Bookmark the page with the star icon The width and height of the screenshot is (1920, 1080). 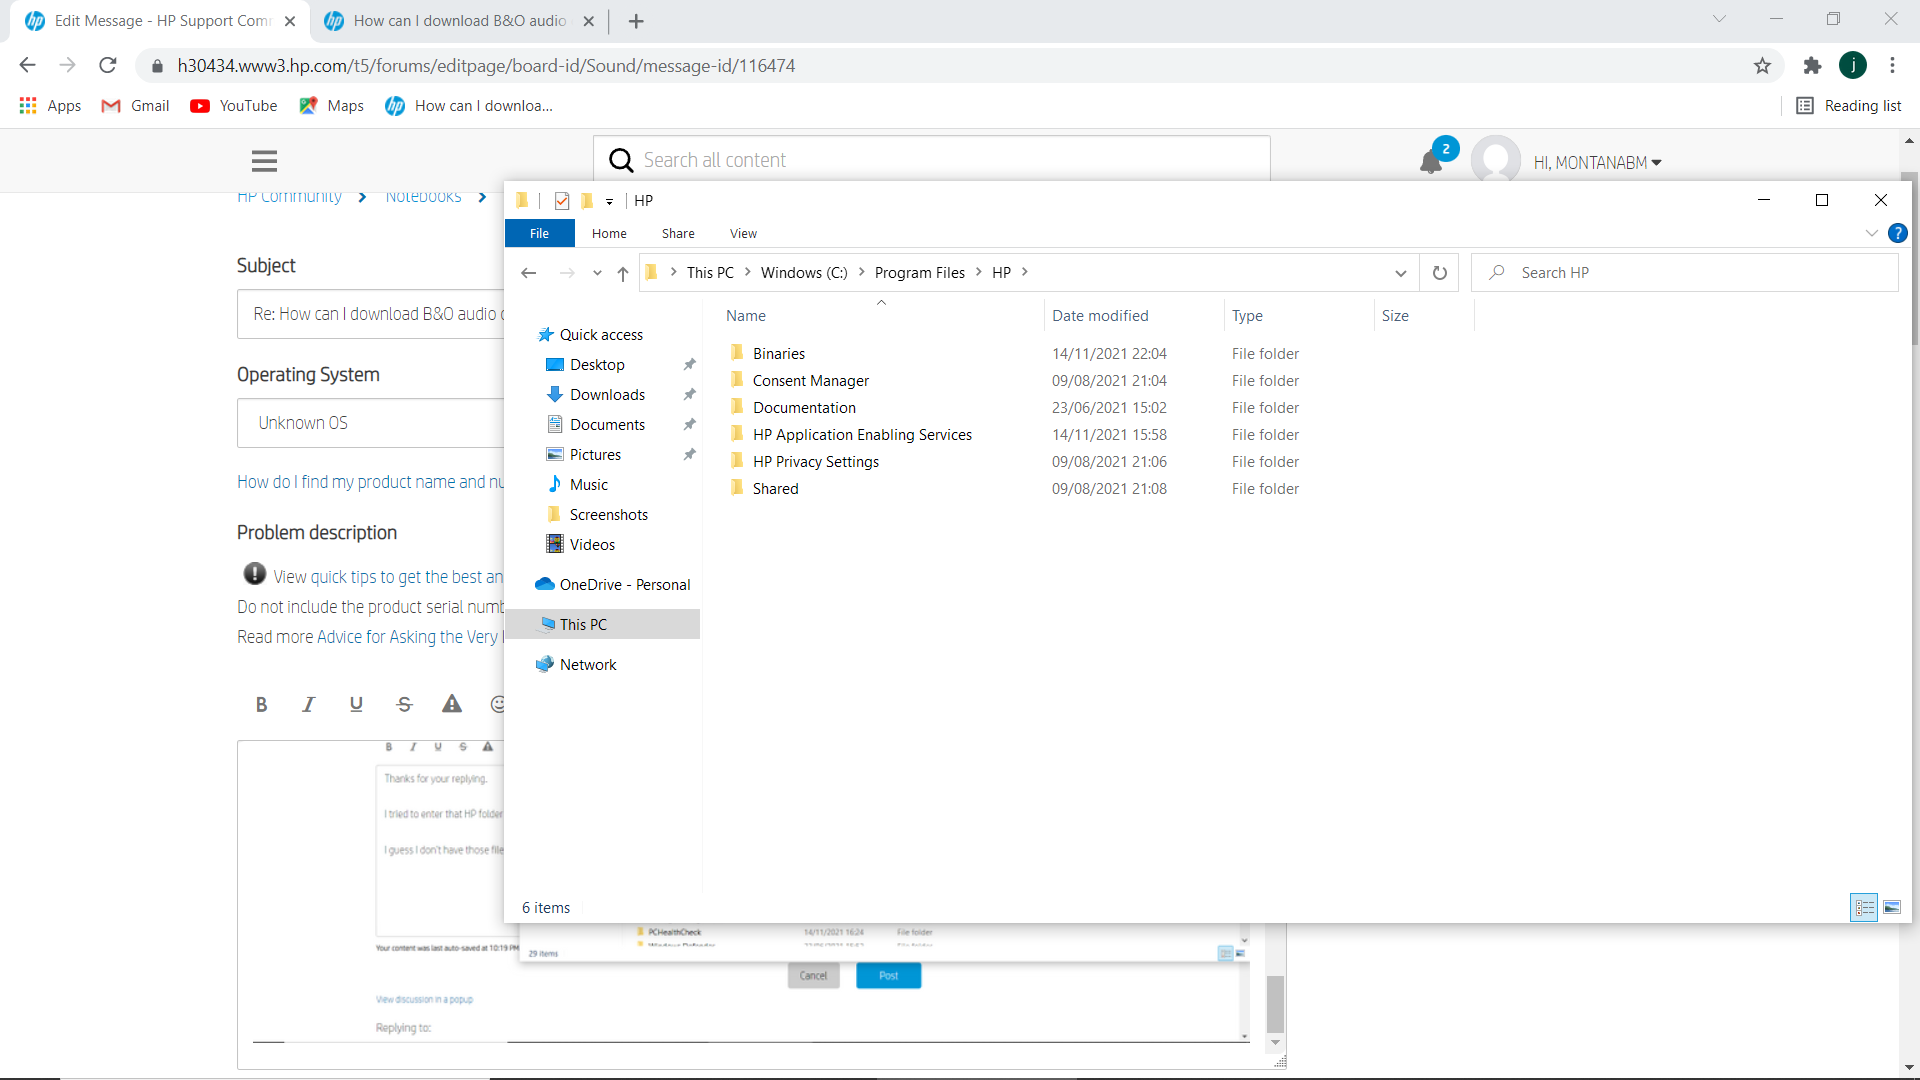(1762, 65)
